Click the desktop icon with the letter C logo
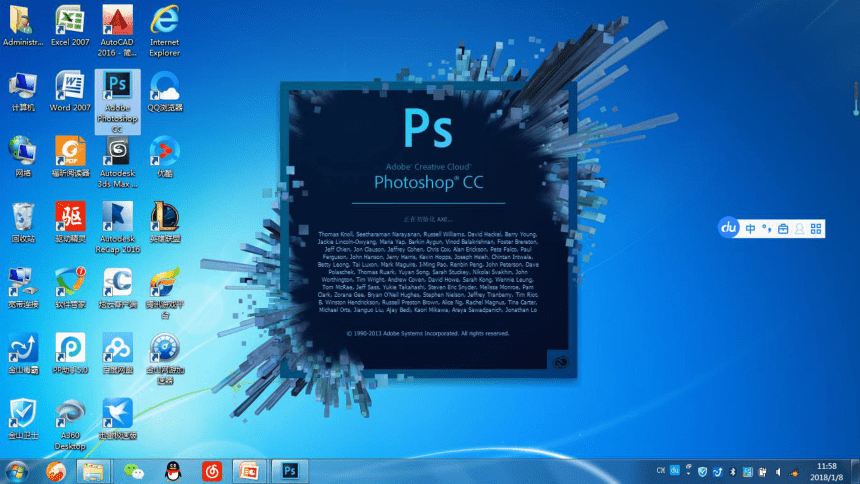 click(x=117, y=288)
